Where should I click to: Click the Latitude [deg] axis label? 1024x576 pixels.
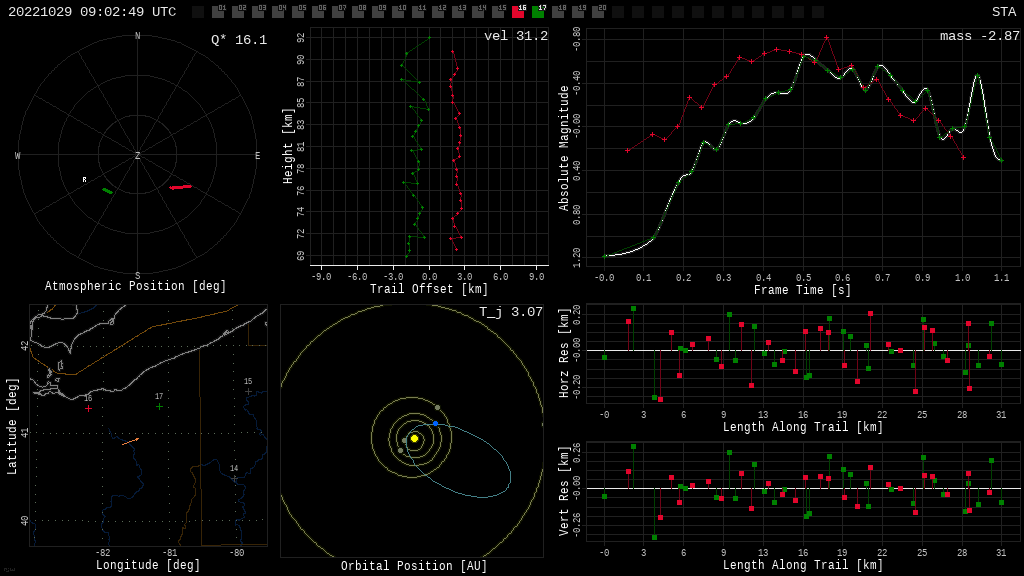[x=12, y=426]
